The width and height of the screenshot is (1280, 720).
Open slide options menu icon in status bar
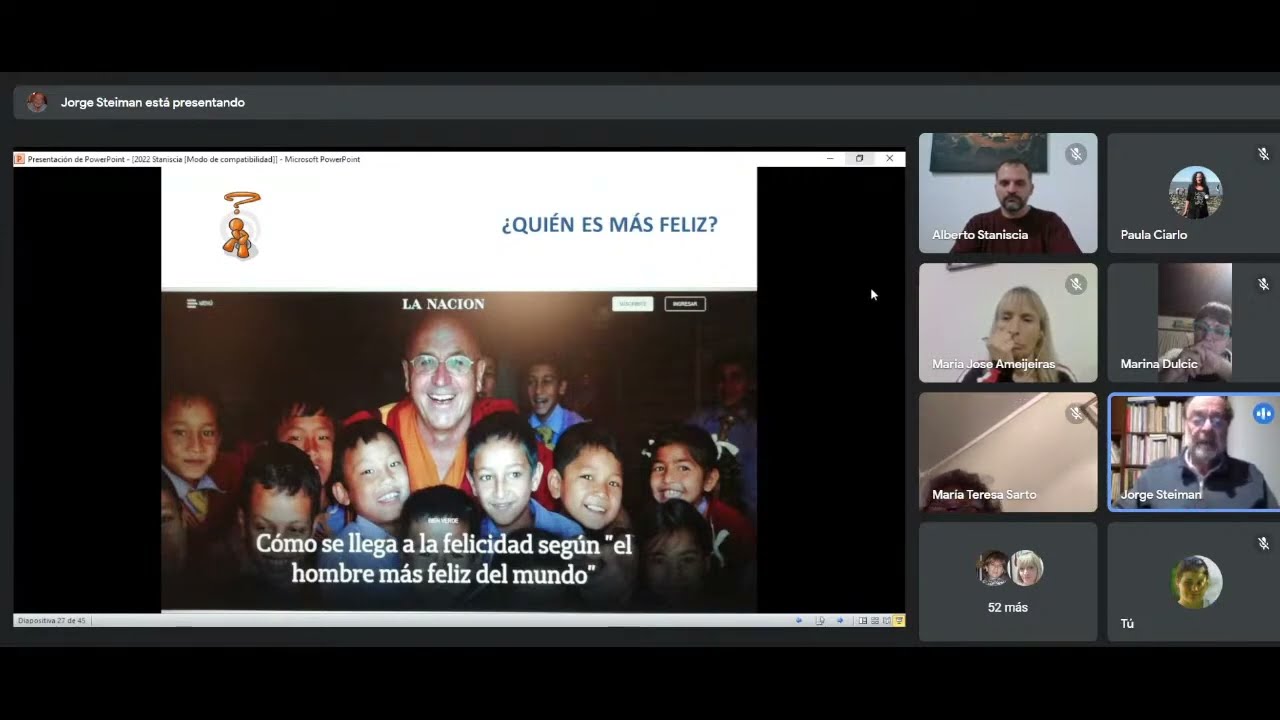point(820,620)
